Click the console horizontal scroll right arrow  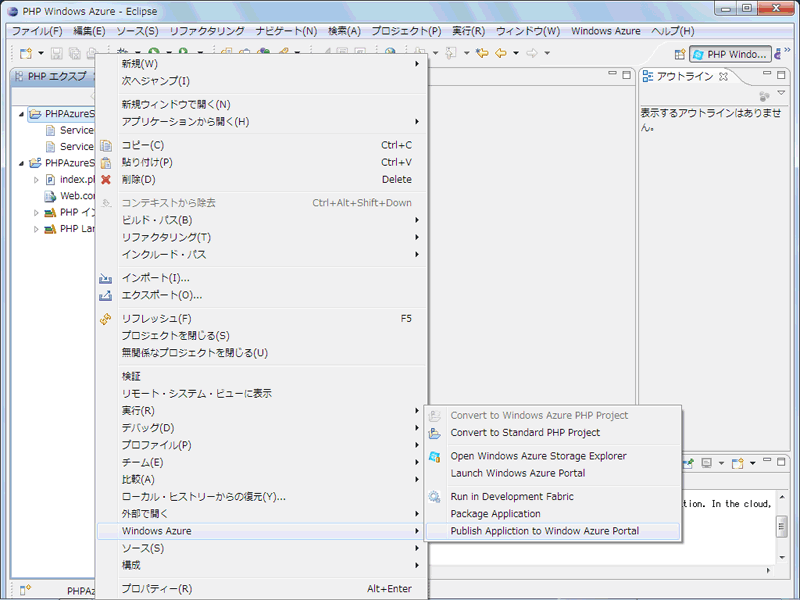pos(769,571)
